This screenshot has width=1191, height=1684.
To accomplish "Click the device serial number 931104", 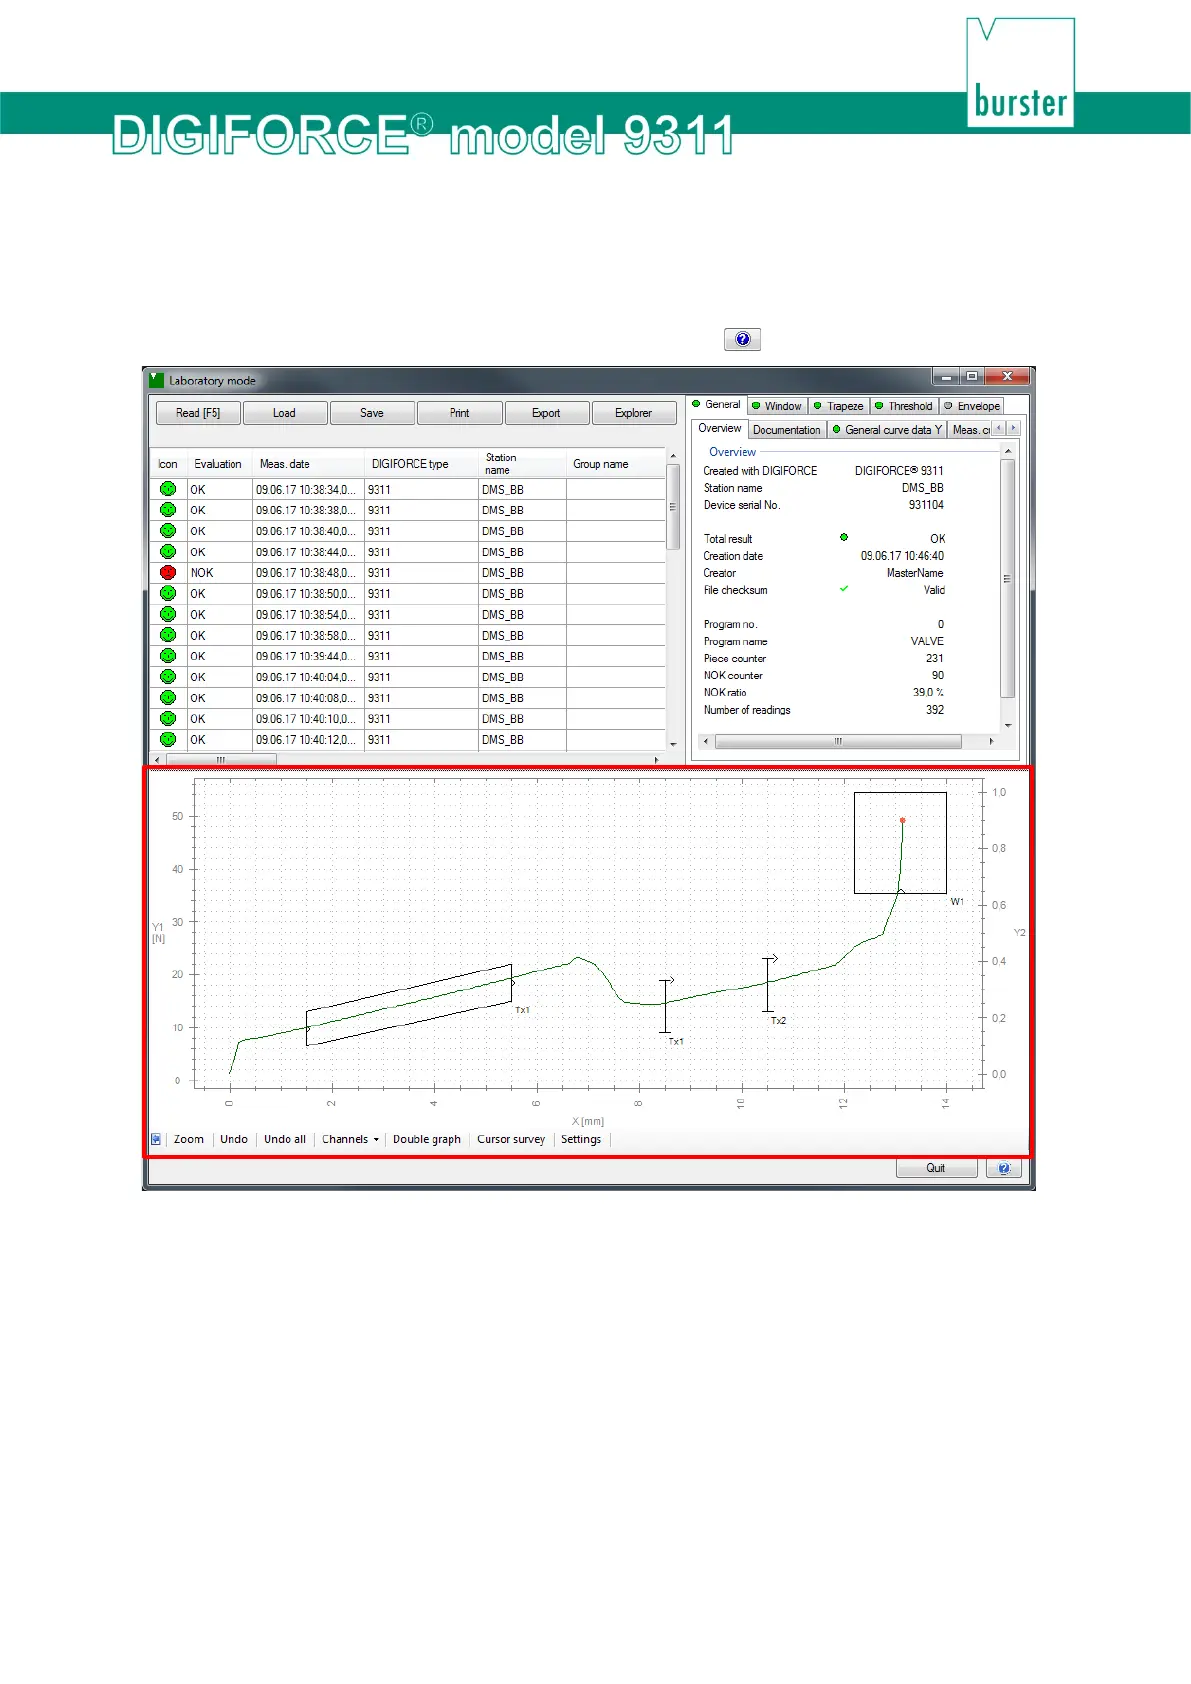I will coord(926,505).
